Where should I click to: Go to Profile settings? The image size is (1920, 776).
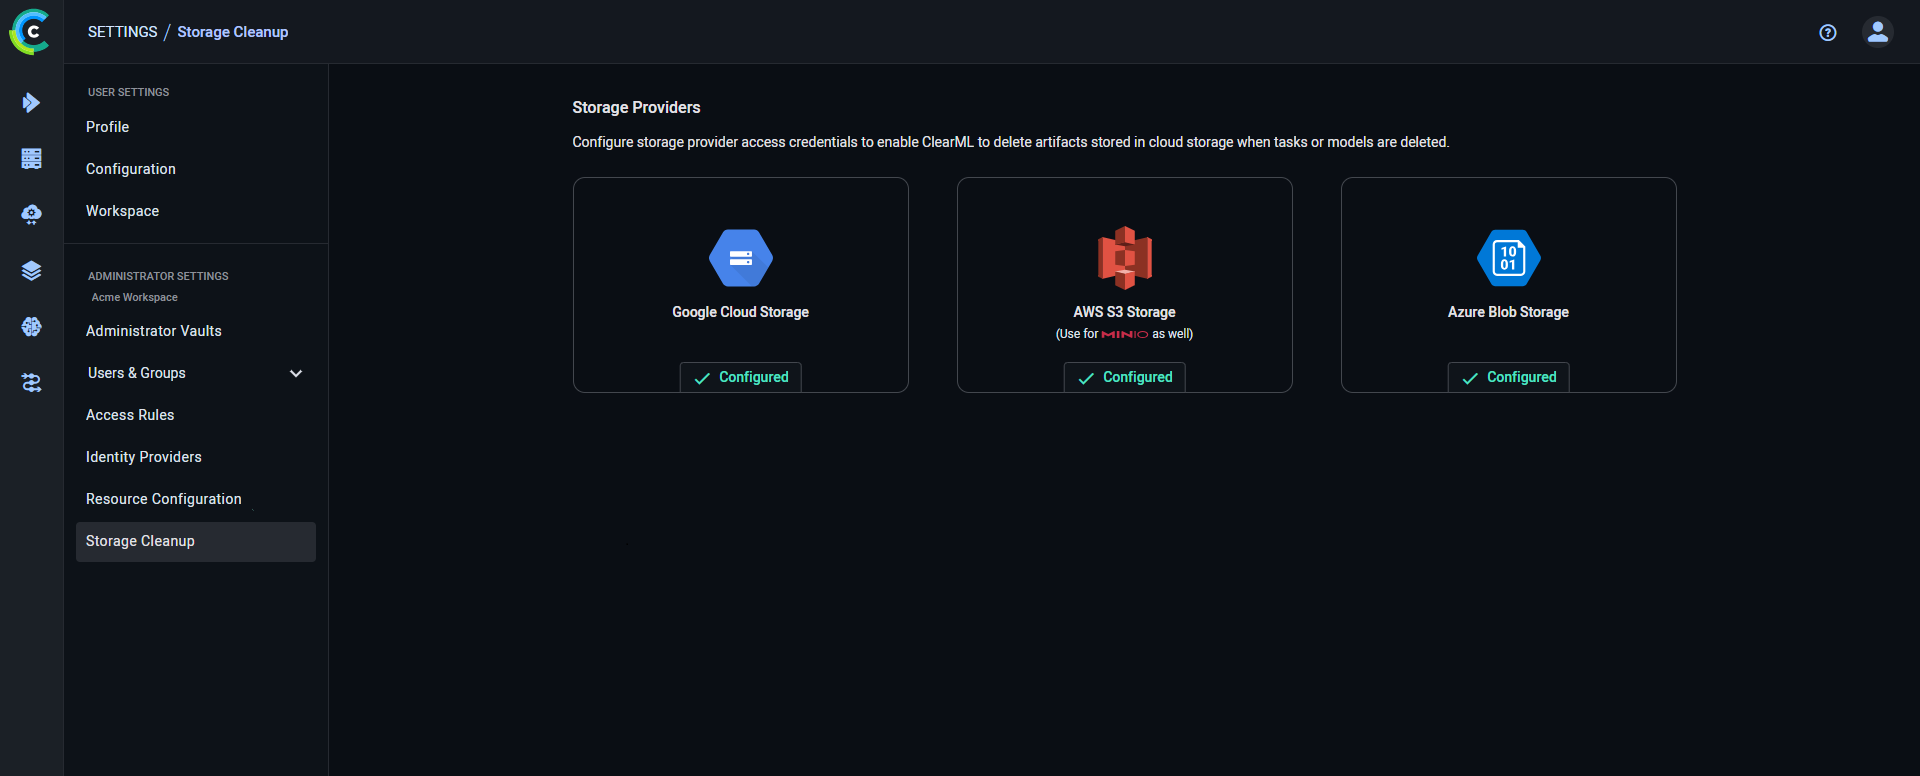[108, 127]
